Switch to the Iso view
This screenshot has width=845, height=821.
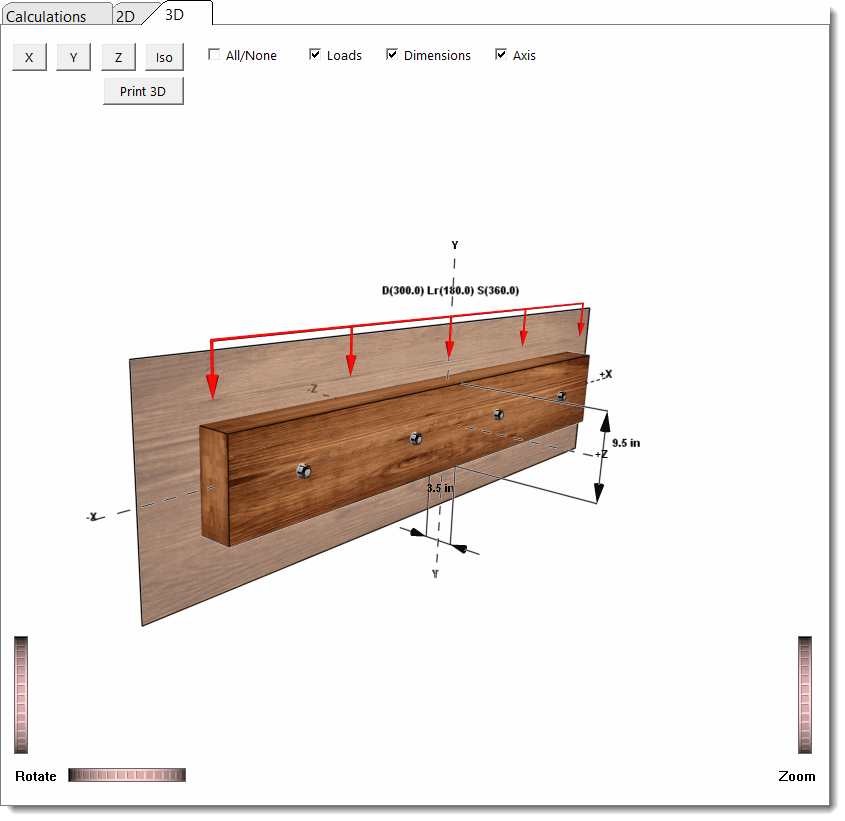tap(163, 57)
